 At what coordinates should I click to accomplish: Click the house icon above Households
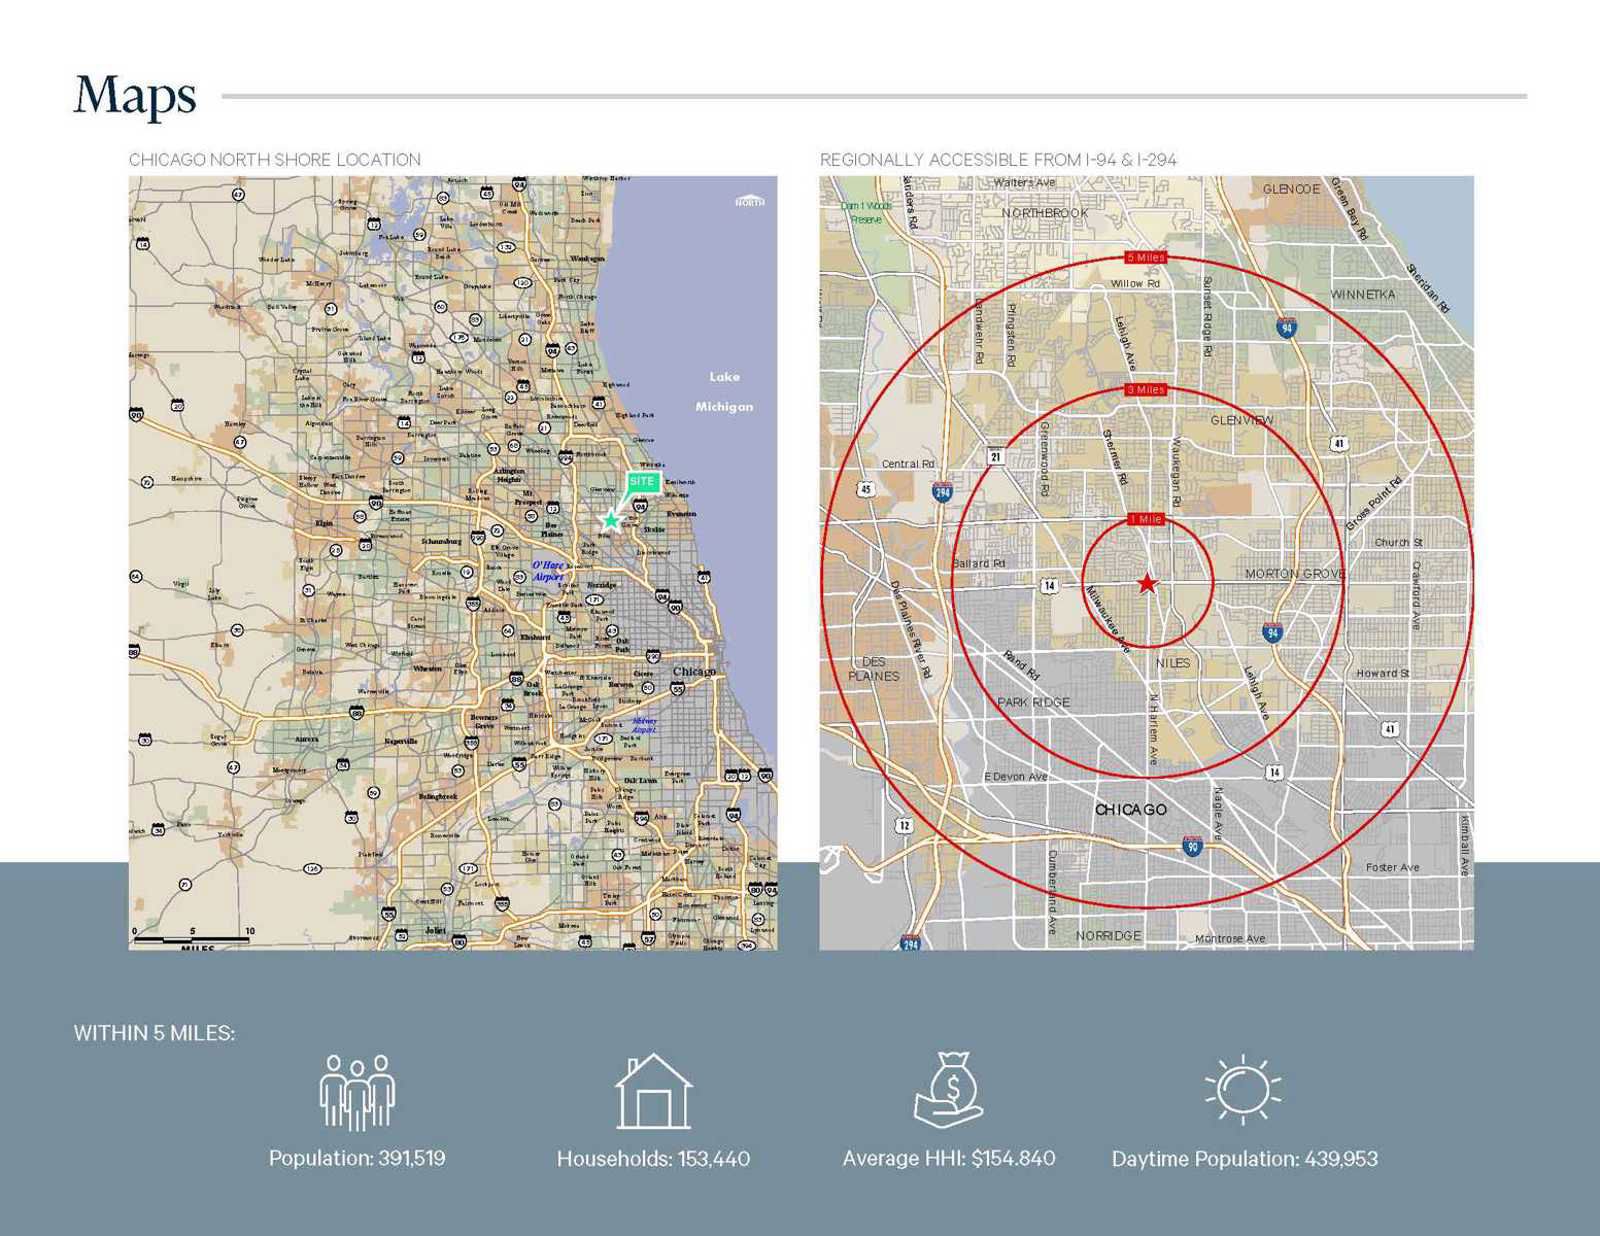pos(653,1092)
